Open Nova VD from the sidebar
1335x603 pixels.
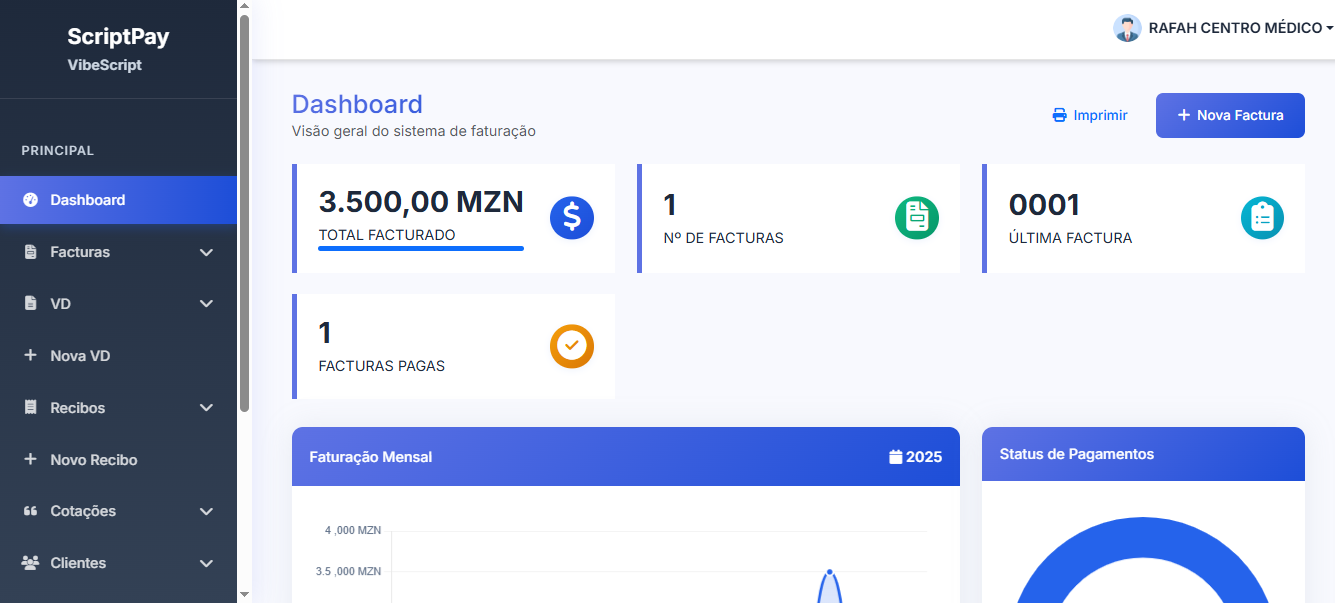(x=80, y=356)
